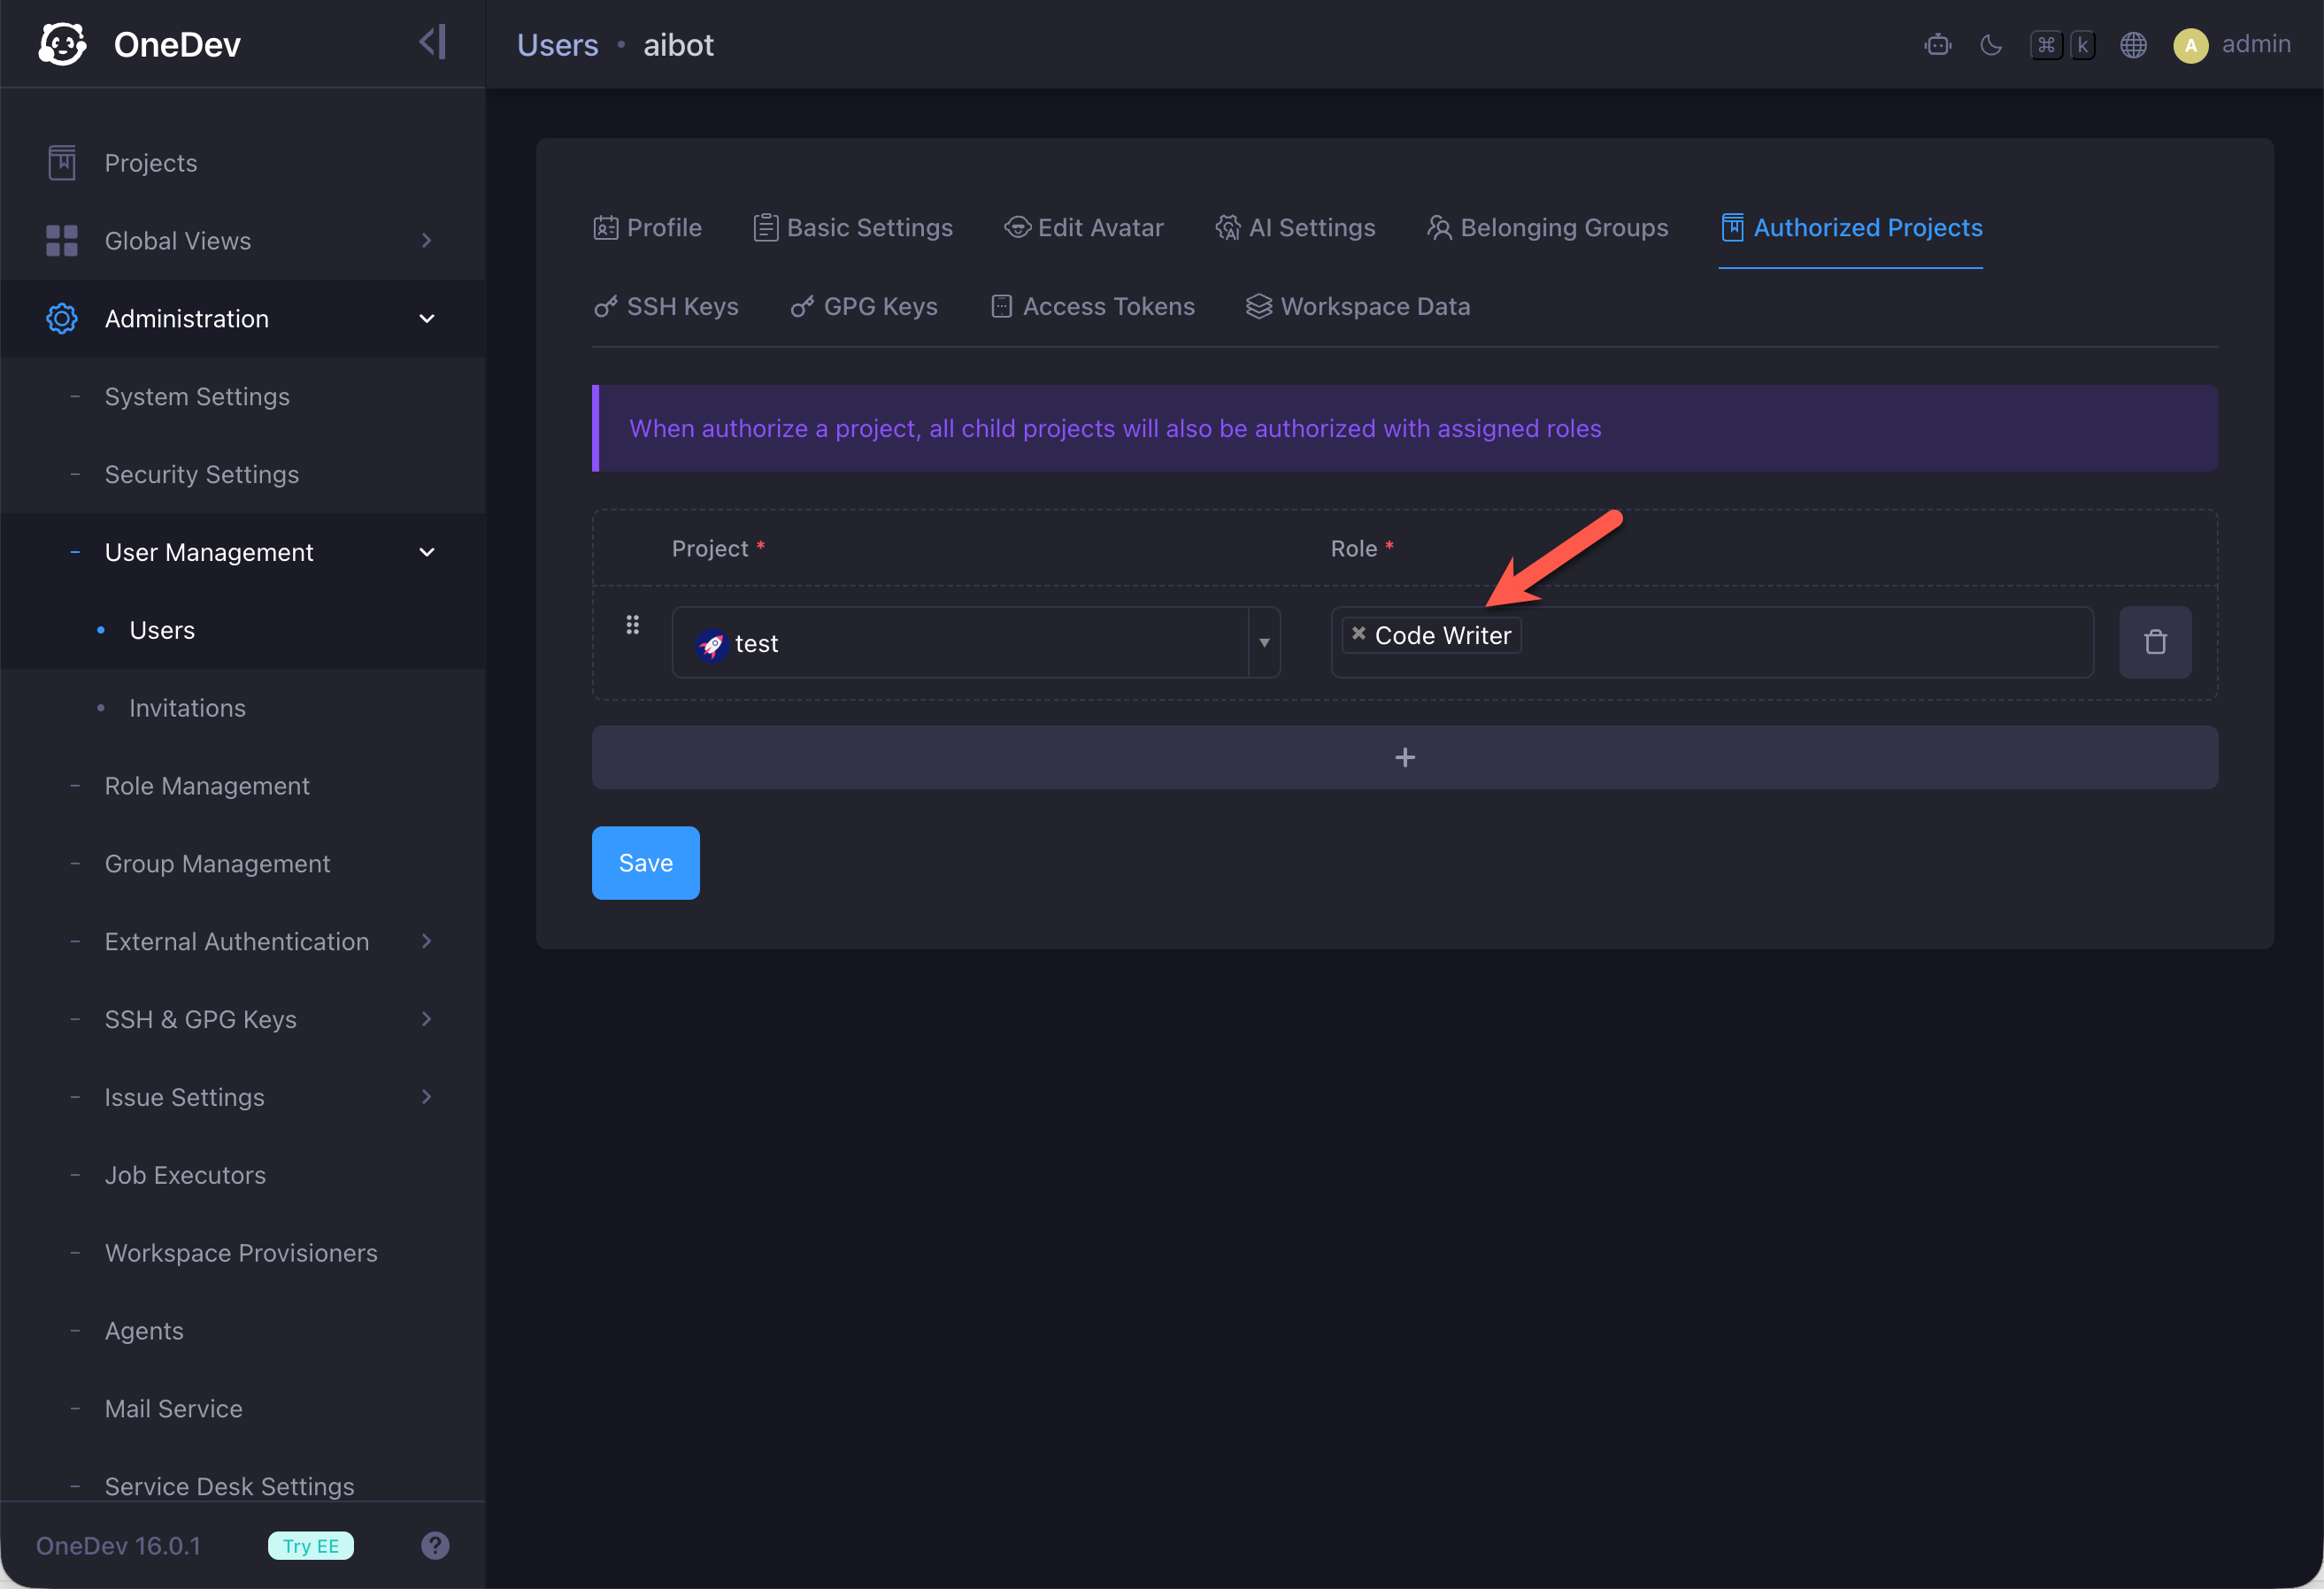Switch to the AI Settings tab

(x=1295, y=228)
